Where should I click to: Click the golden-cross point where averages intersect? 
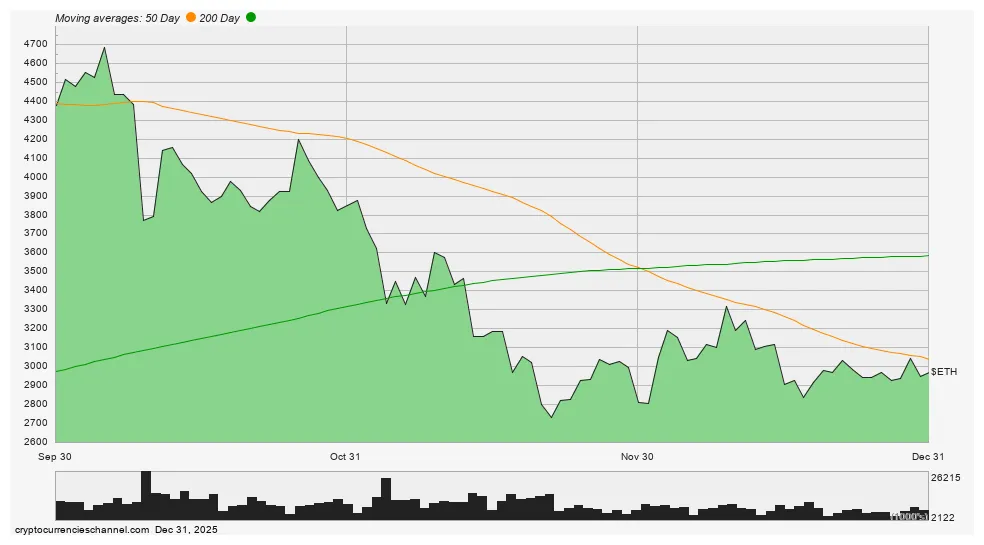point(639,268)
